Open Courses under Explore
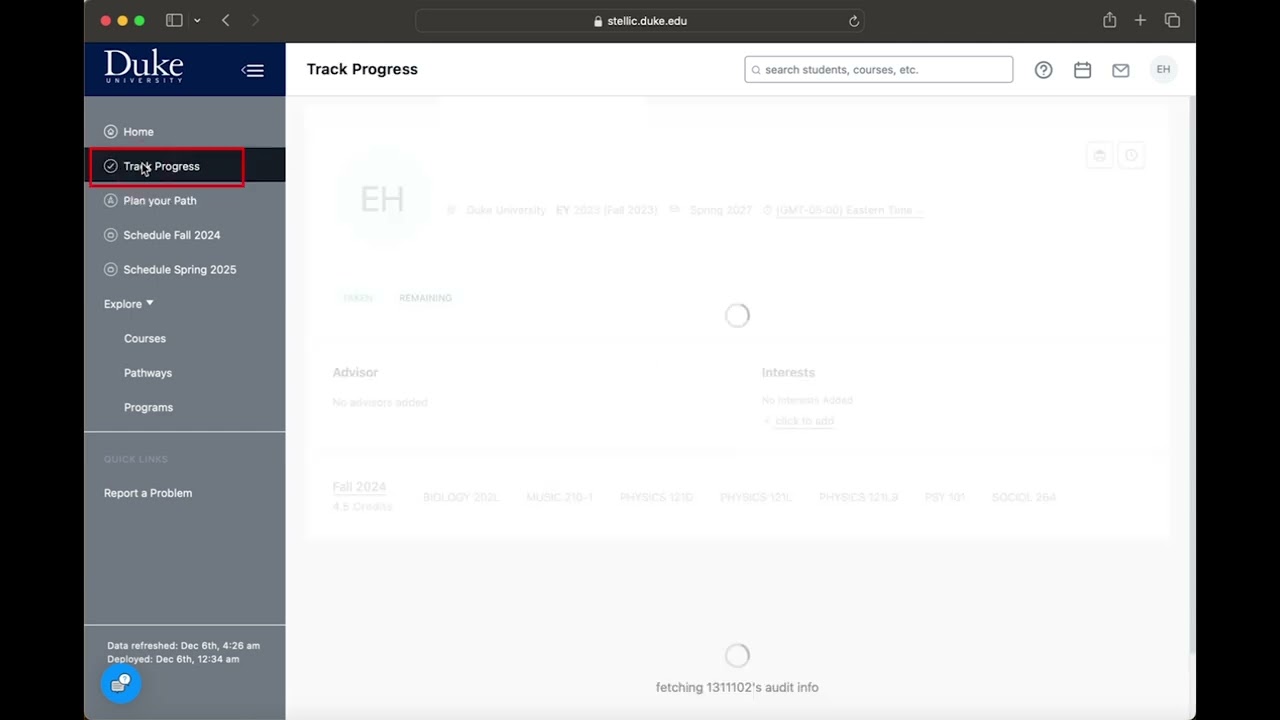The image size is (1280, 720). [x=145, y=339]
